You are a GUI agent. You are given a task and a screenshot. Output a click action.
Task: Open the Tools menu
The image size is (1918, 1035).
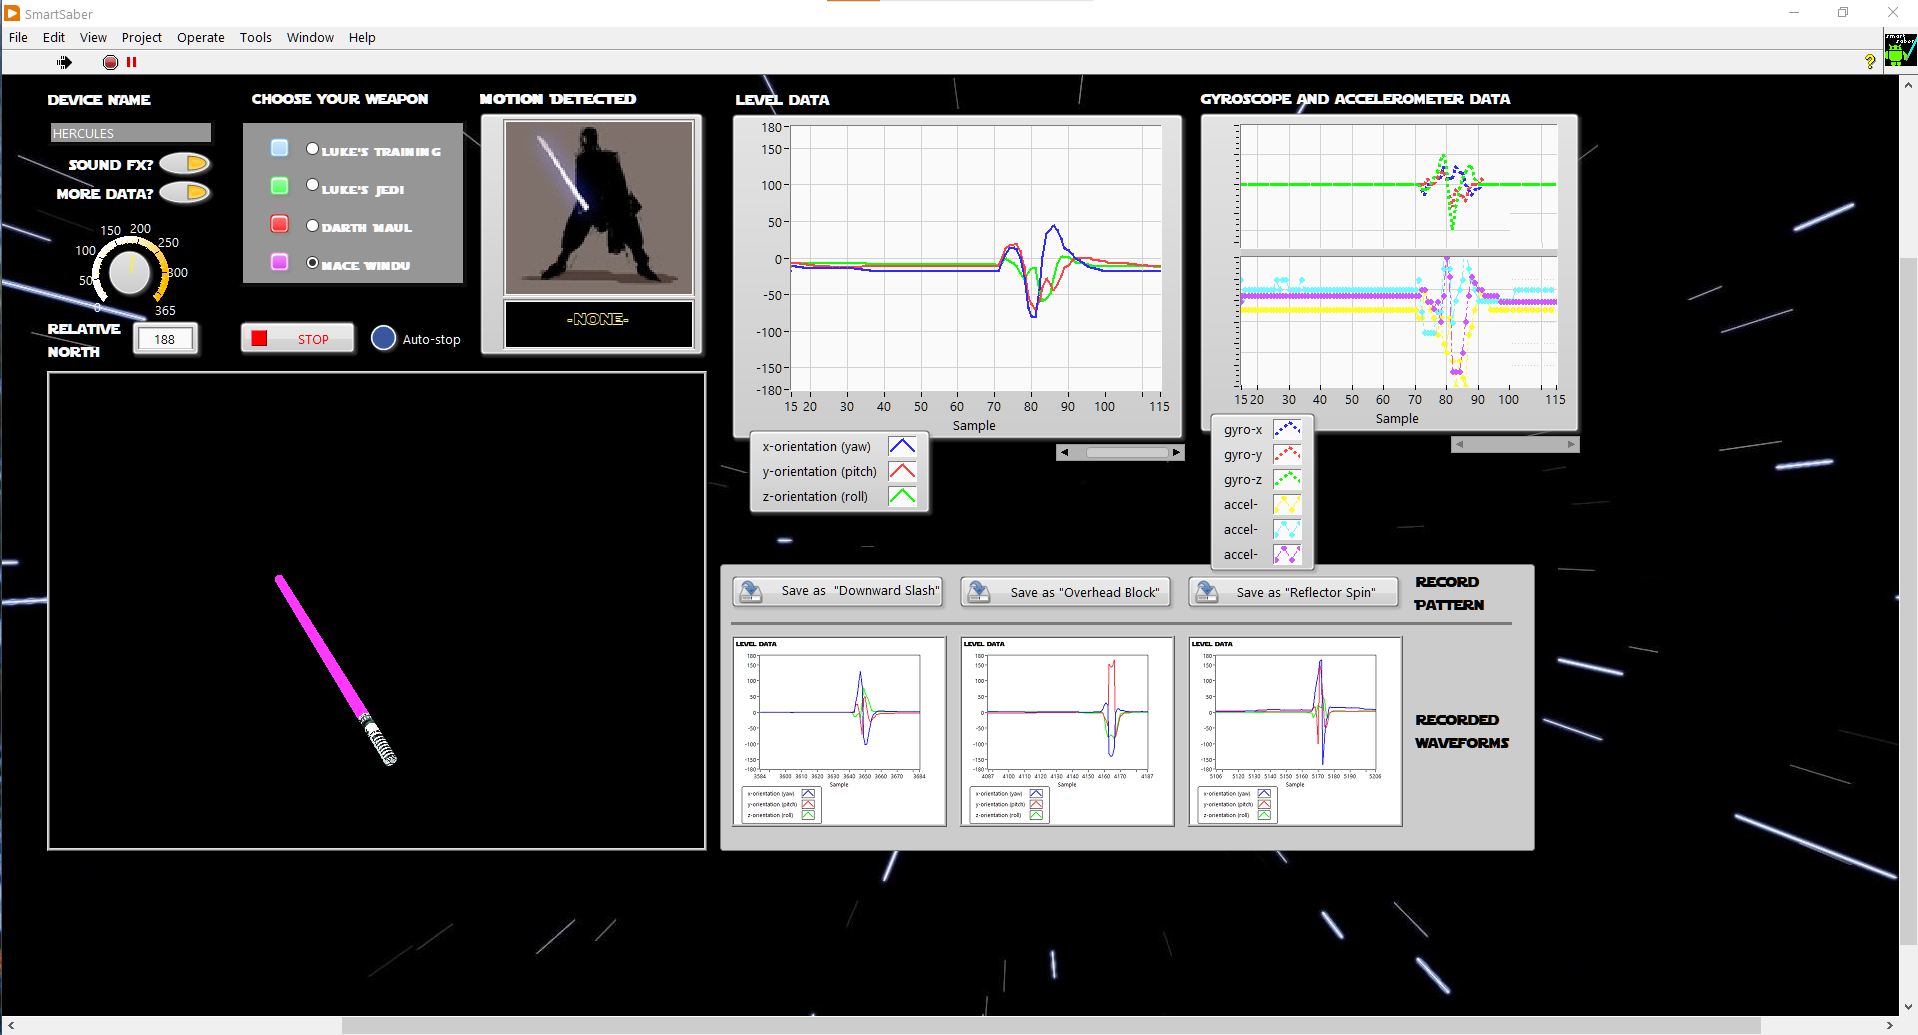[x=255, y=37]
